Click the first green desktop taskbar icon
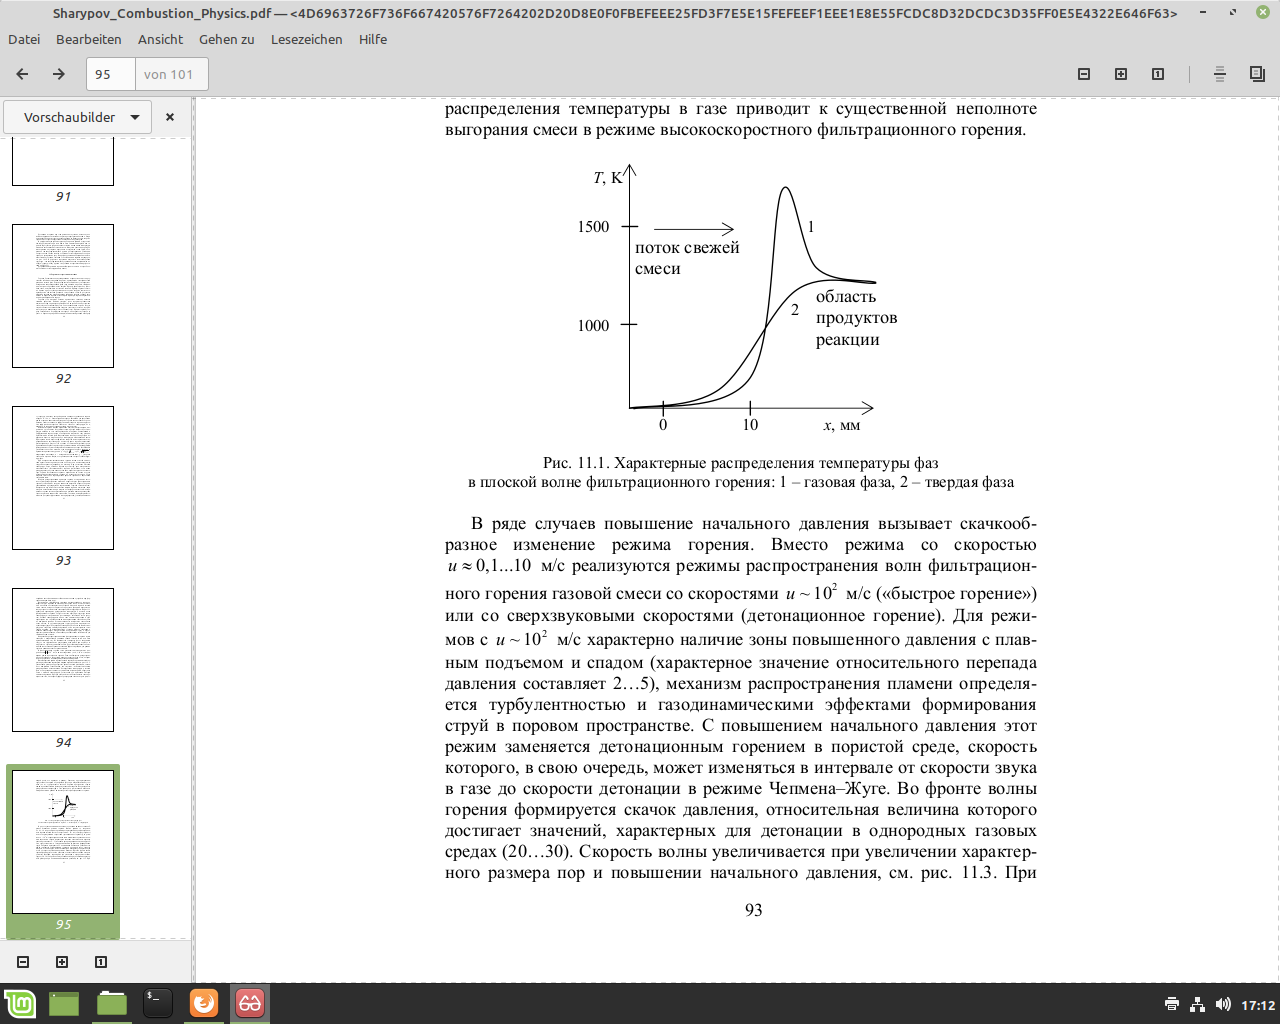The height and width of the screenshot is (1024, 1280). (x=64, y=1003)
